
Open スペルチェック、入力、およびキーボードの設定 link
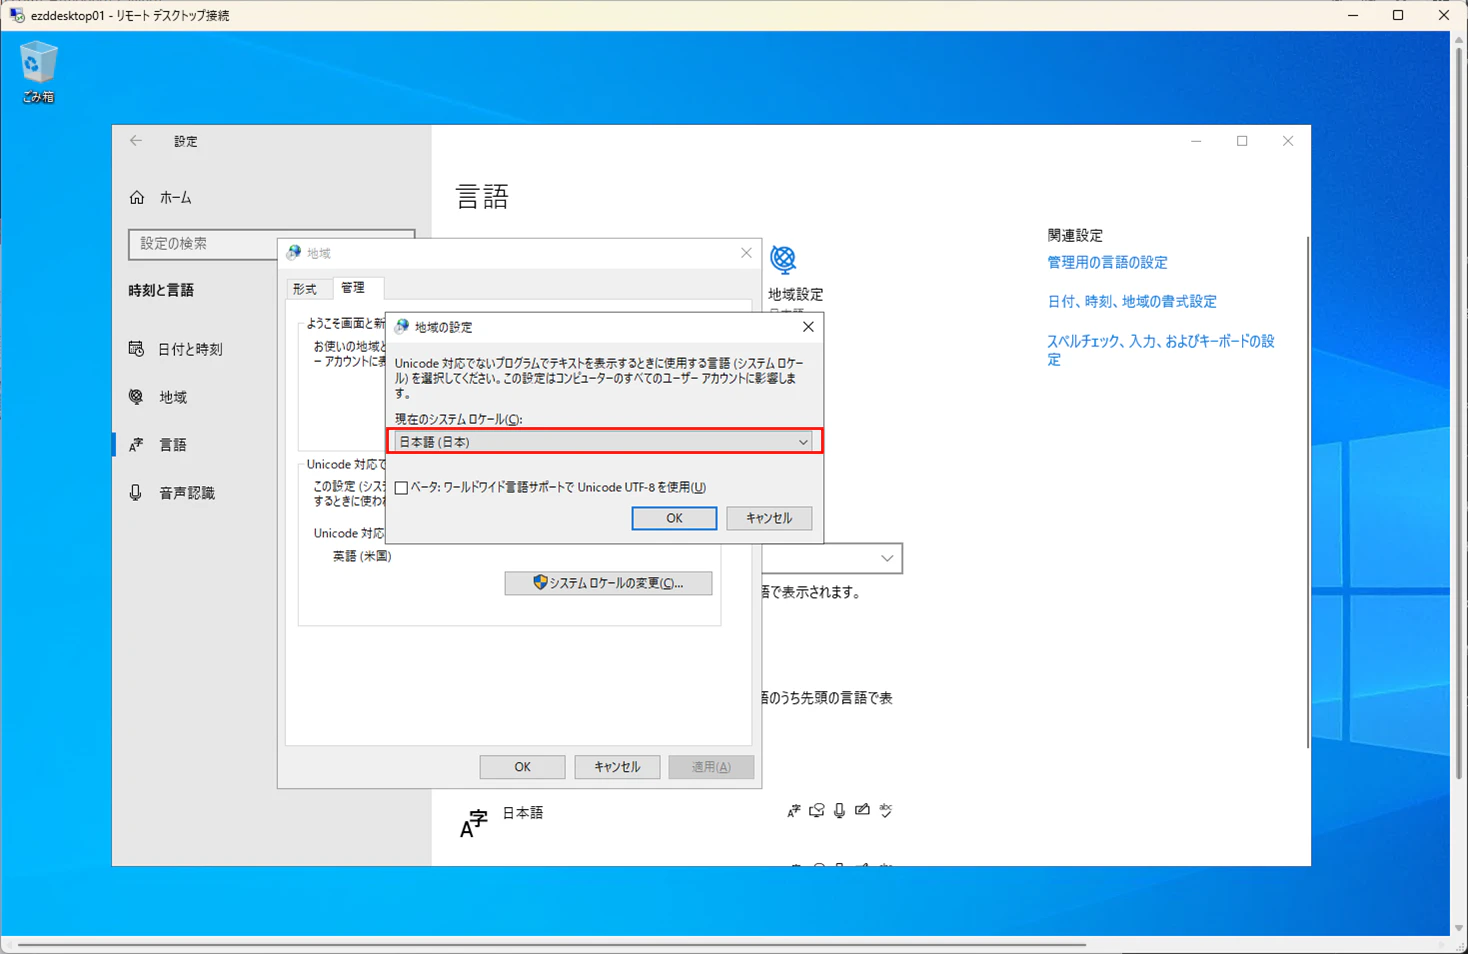pos(1161,350)
